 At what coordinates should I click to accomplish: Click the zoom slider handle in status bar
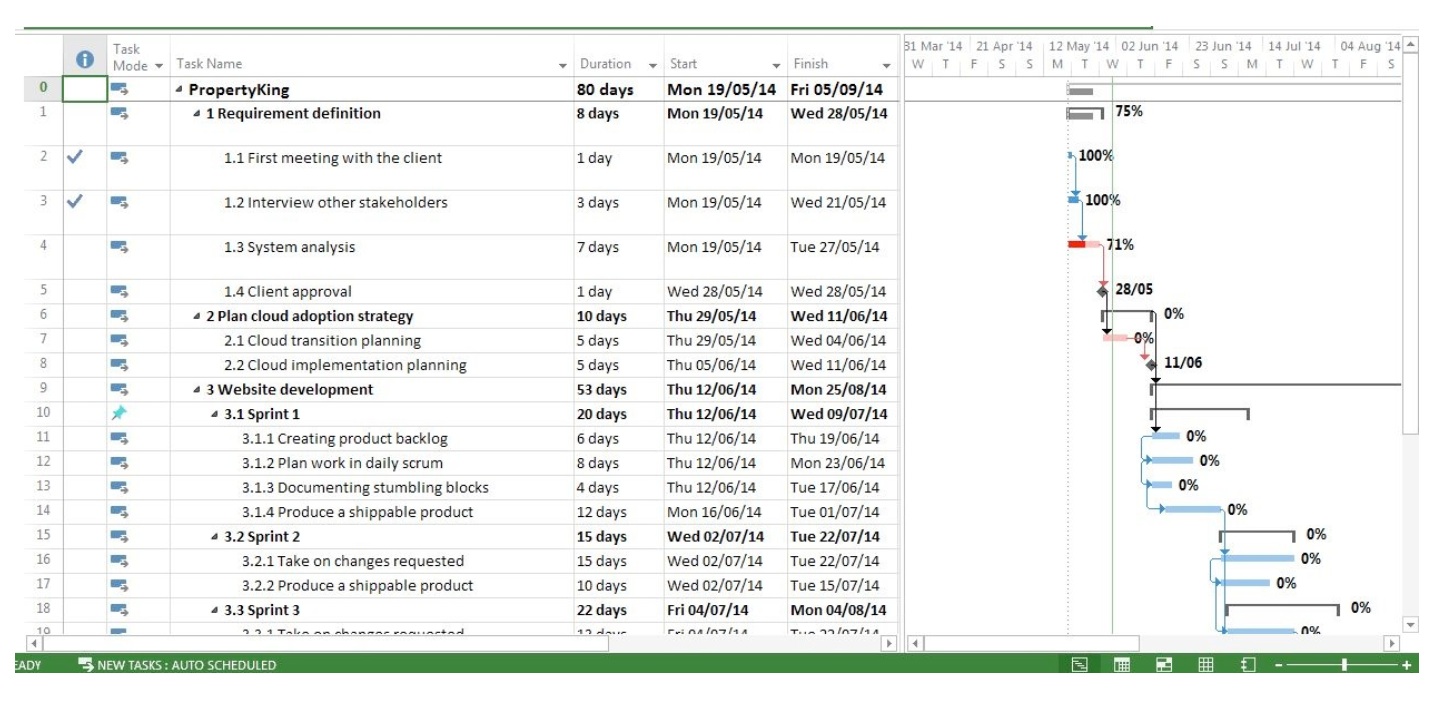click(1344, 665)
